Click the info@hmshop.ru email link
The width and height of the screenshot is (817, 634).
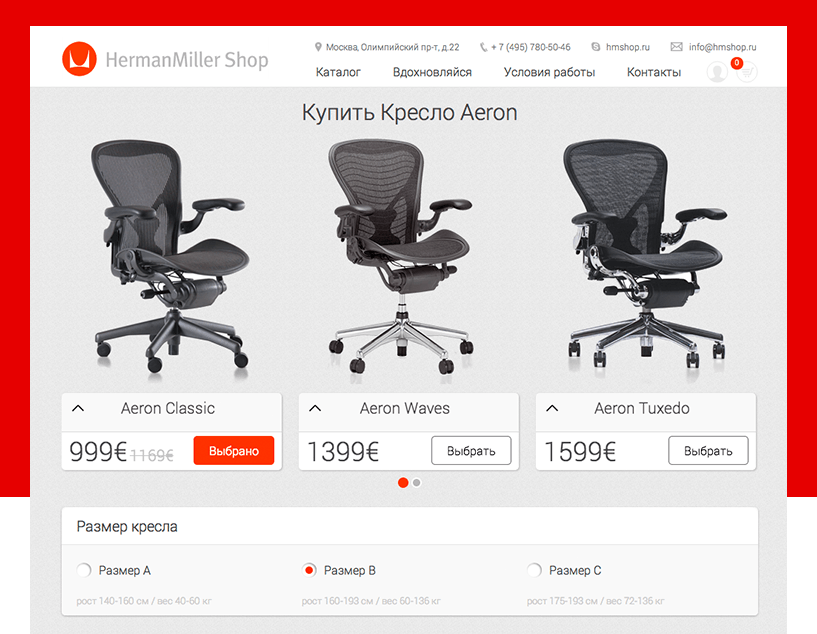[x=722, y=47]
